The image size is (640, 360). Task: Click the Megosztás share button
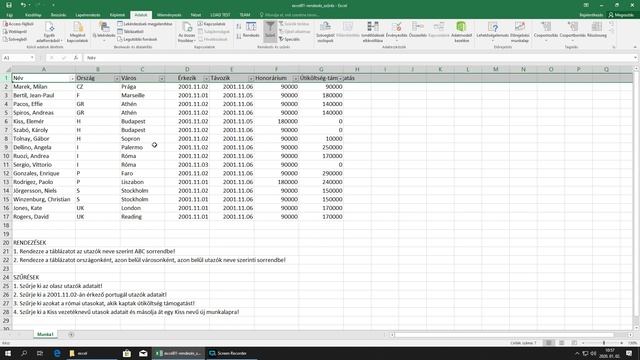[621, 15]
